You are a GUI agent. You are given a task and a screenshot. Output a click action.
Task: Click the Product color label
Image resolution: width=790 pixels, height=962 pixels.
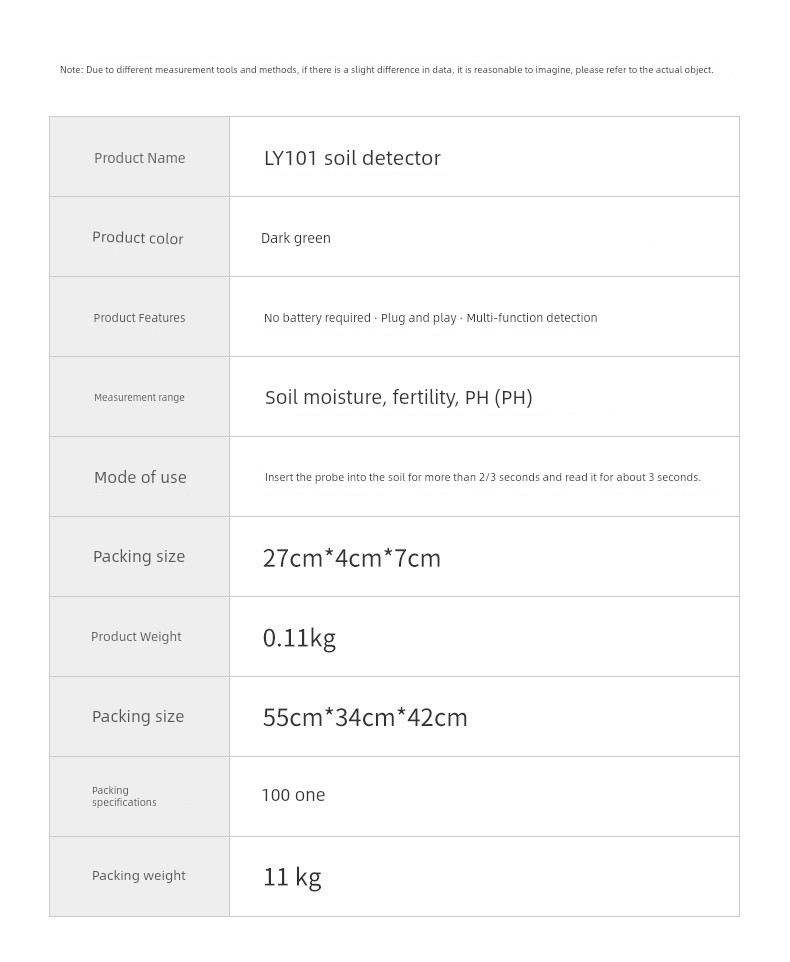[x=137, y=238]
